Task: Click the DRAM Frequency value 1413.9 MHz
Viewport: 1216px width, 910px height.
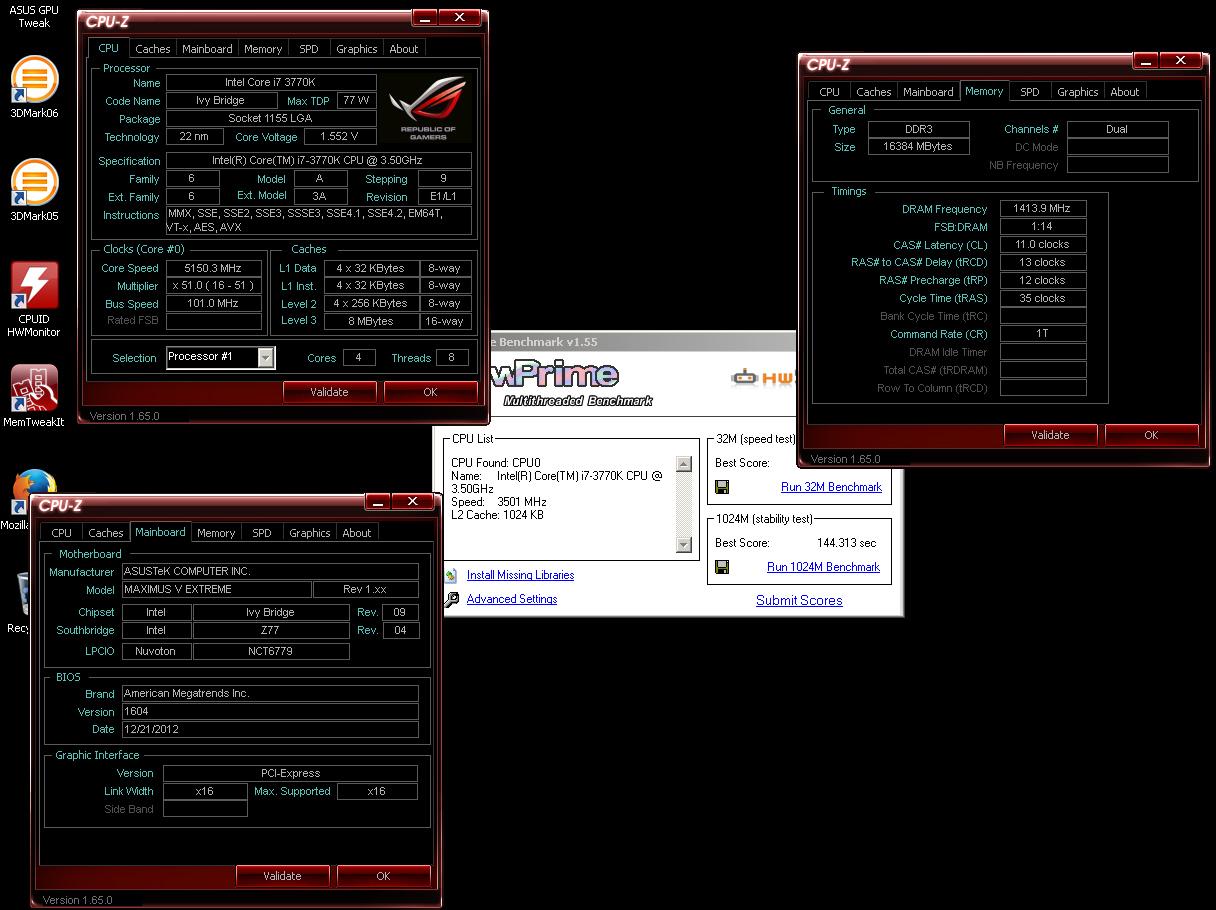Action: coord(1042,209)
